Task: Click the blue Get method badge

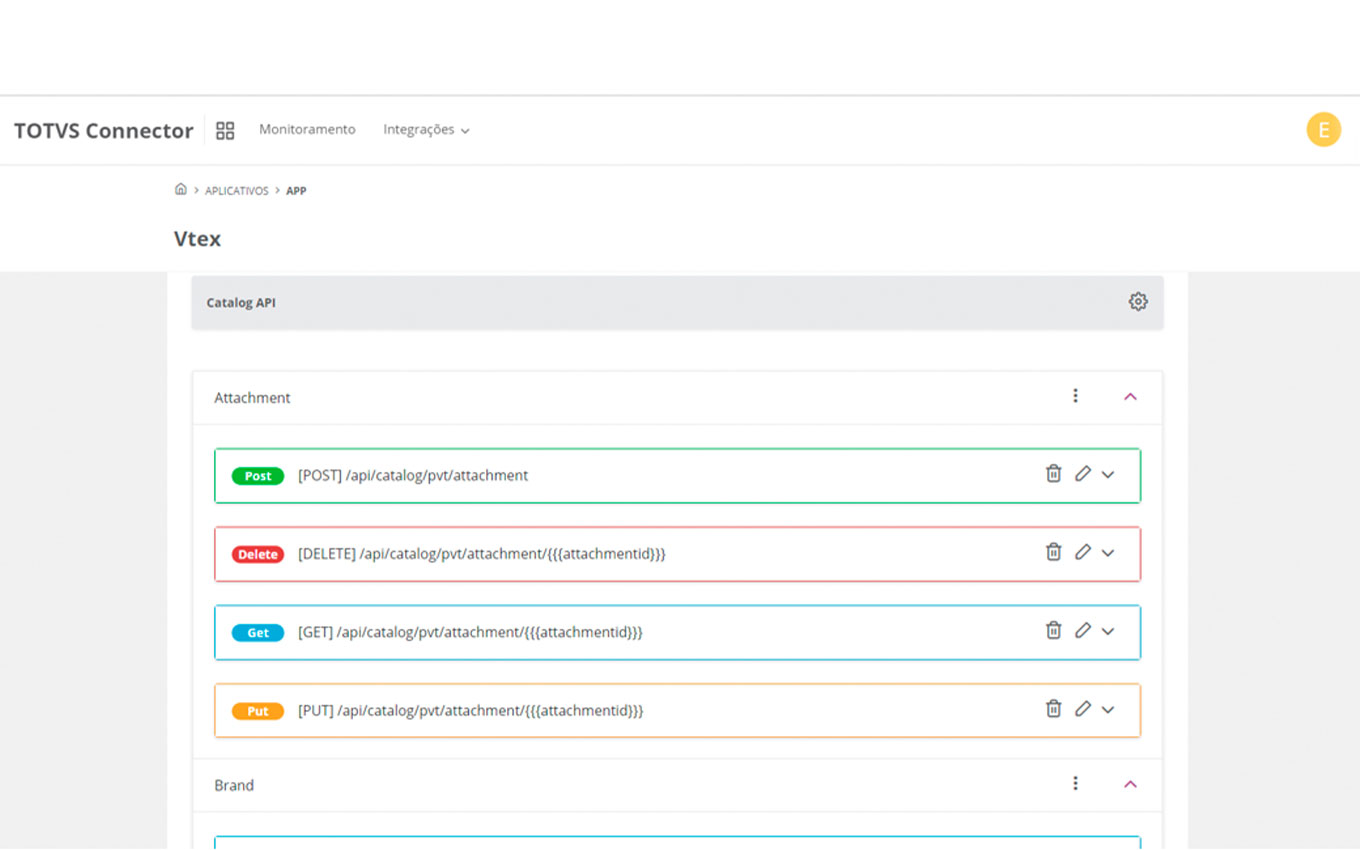Action: click(x=258, y=632)
